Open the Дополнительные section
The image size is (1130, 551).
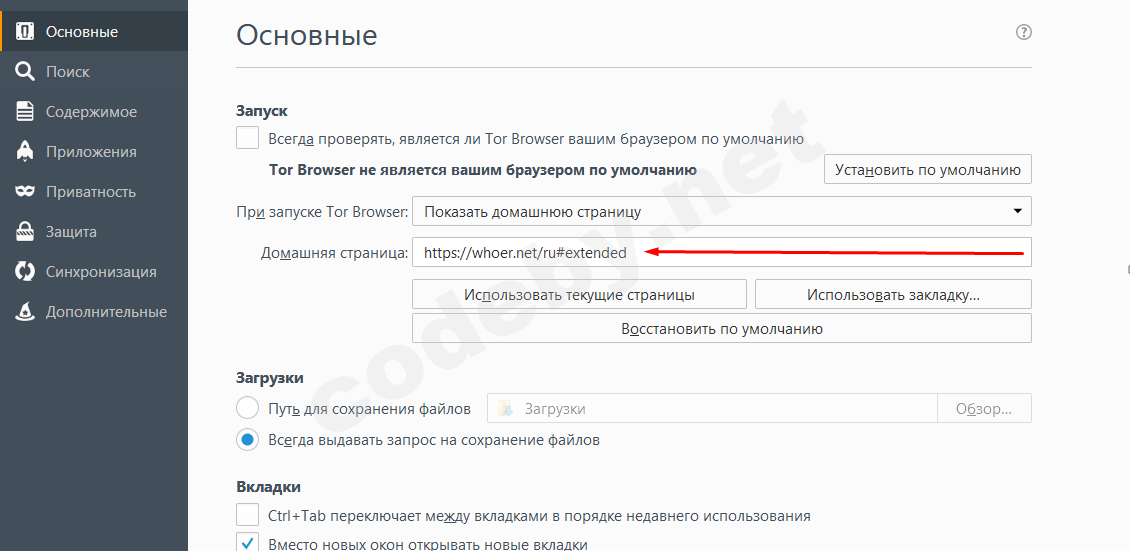pos(94,312)
